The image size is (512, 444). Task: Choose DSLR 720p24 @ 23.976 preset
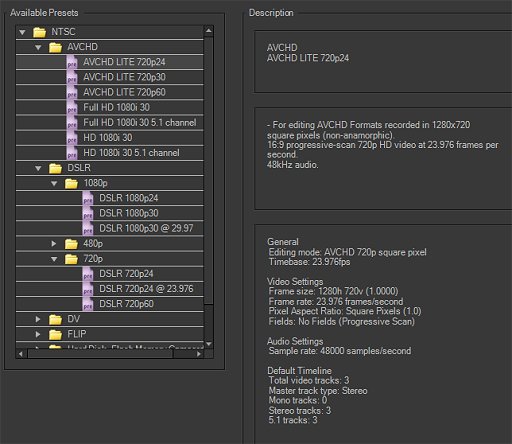[x=146, y=289]
